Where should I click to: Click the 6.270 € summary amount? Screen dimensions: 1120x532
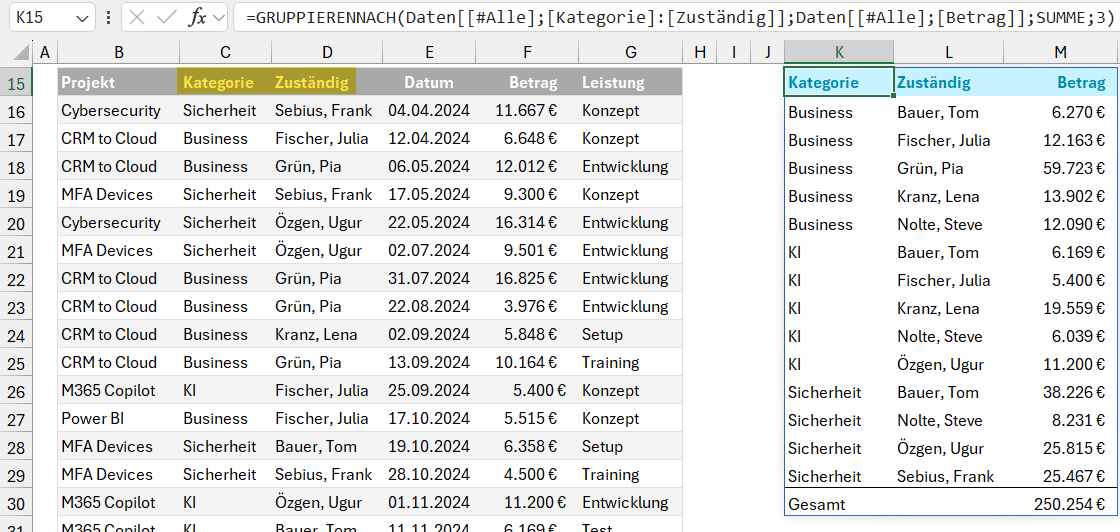pos(1061,113)
